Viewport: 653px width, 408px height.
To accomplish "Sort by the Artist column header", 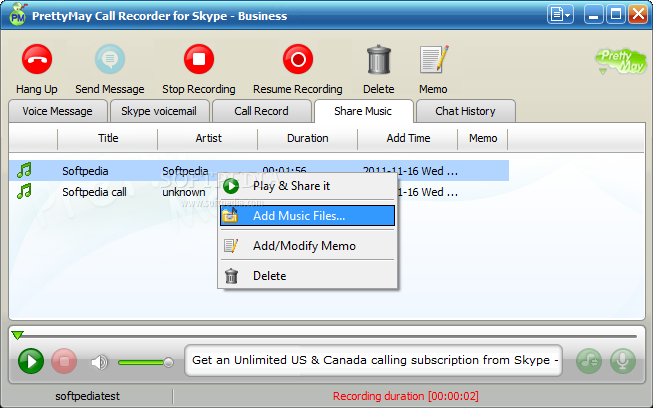I will coord(208,139).
